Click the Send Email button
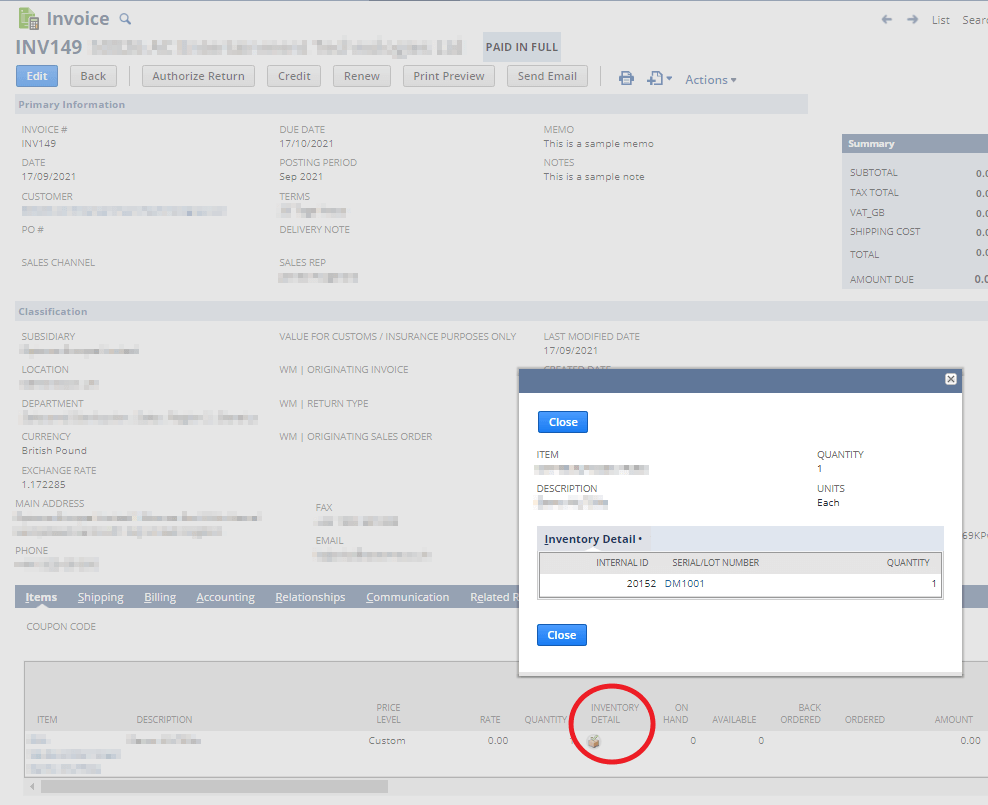Viewport: 988px width, 805px height. (x=547, y=76)
